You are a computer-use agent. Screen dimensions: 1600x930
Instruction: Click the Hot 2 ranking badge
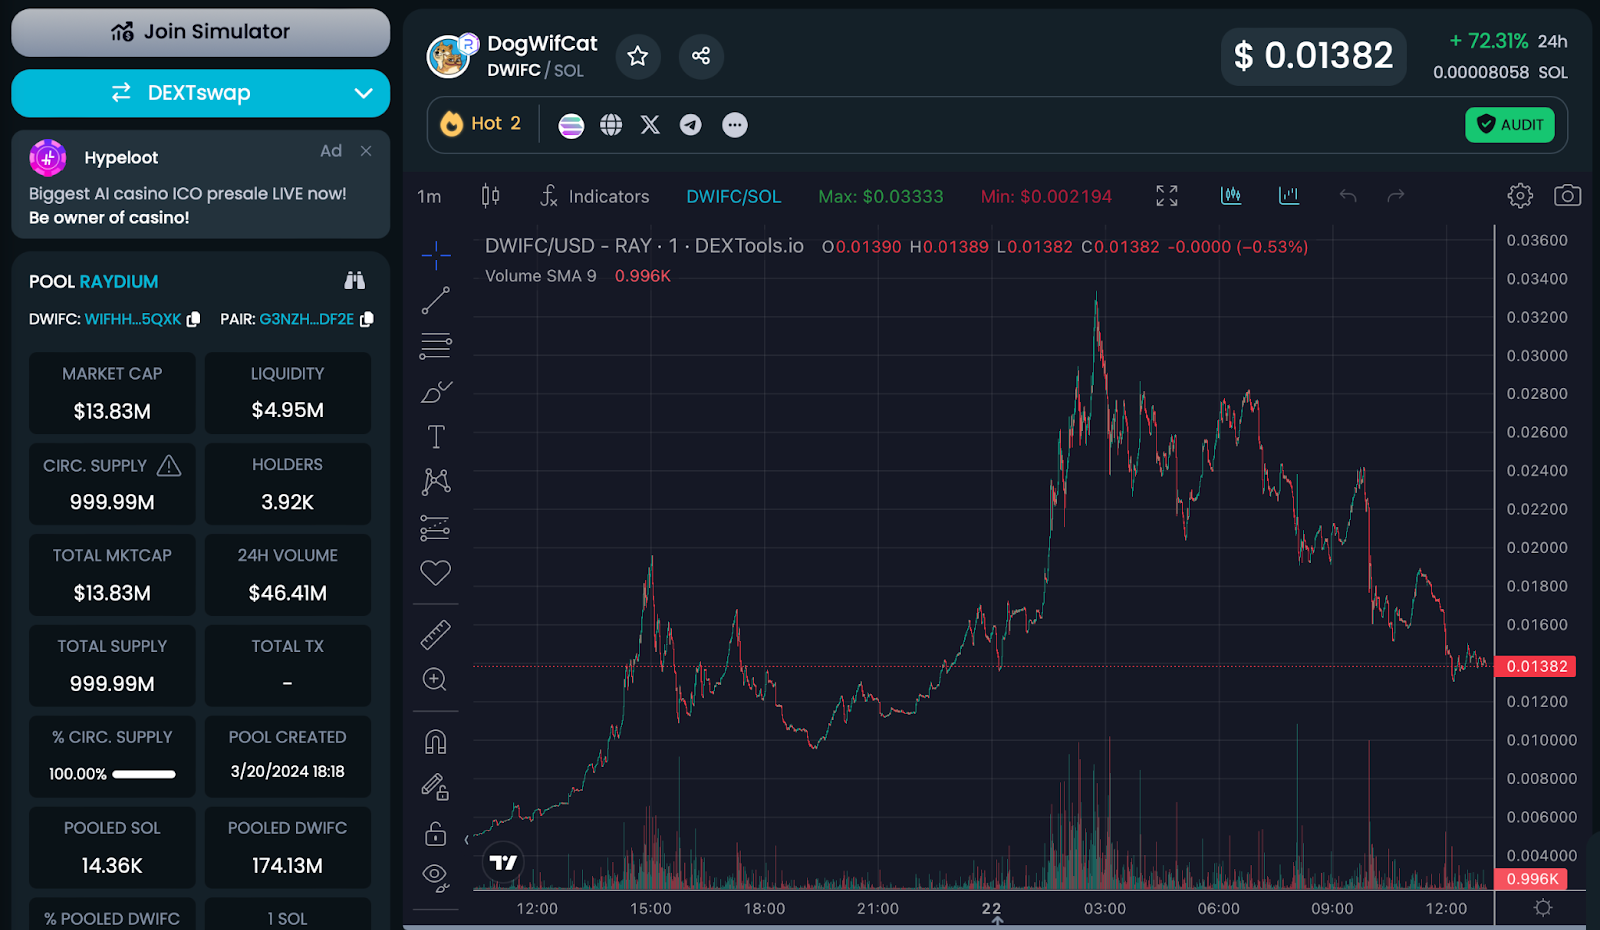click(x=481, y=124)
